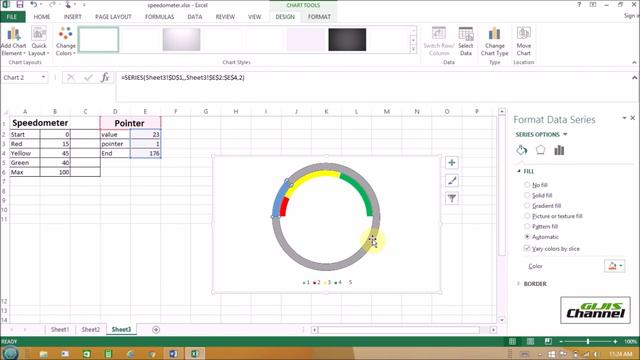This screenshot has height=360, width=640.
Task: Switch to Page Break Preview icon
Action: click(x=548, y=341)
